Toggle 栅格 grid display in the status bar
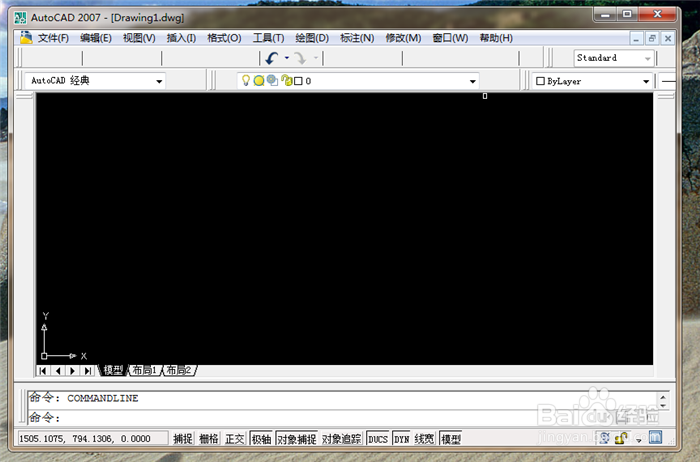This screenshot has height=462, width=700. (208, 439)
